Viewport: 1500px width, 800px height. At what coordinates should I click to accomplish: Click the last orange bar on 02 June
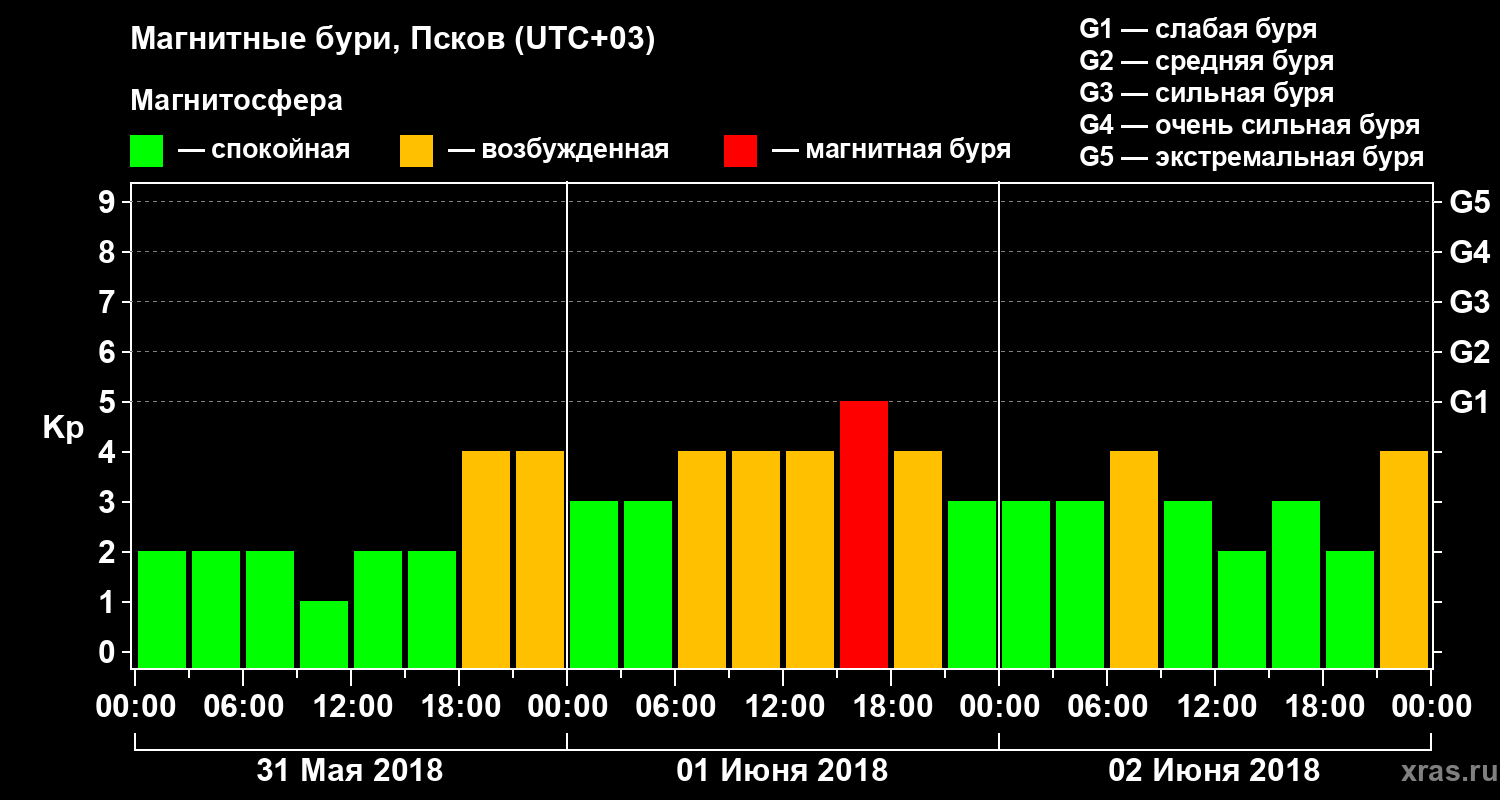[1404, 559]
